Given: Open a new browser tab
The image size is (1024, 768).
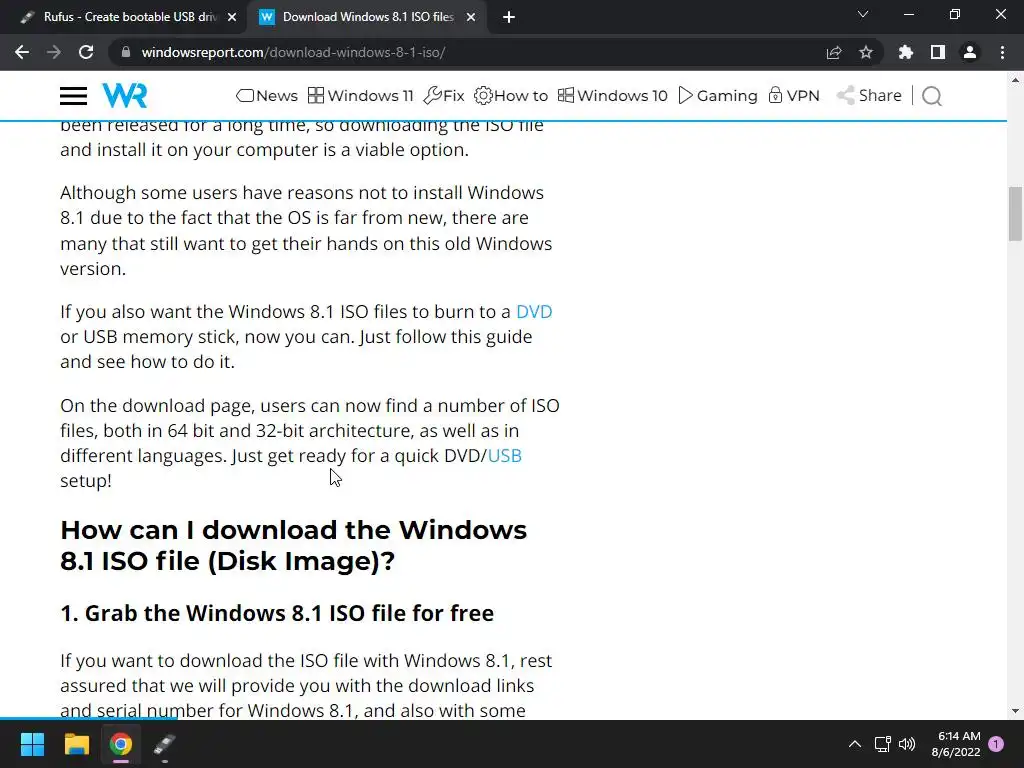Looking at the screenshot, I should click(x=509, y=18).
